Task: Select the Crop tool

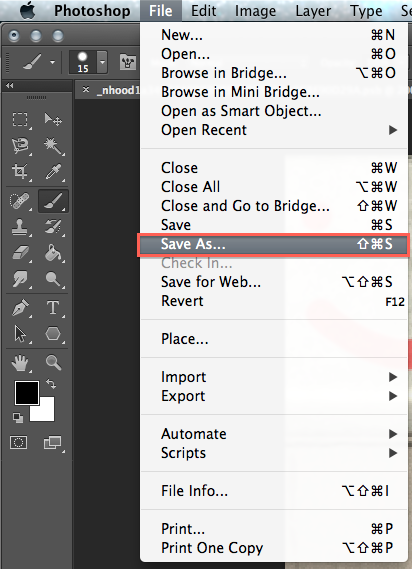Action: [x=20, y=172]
